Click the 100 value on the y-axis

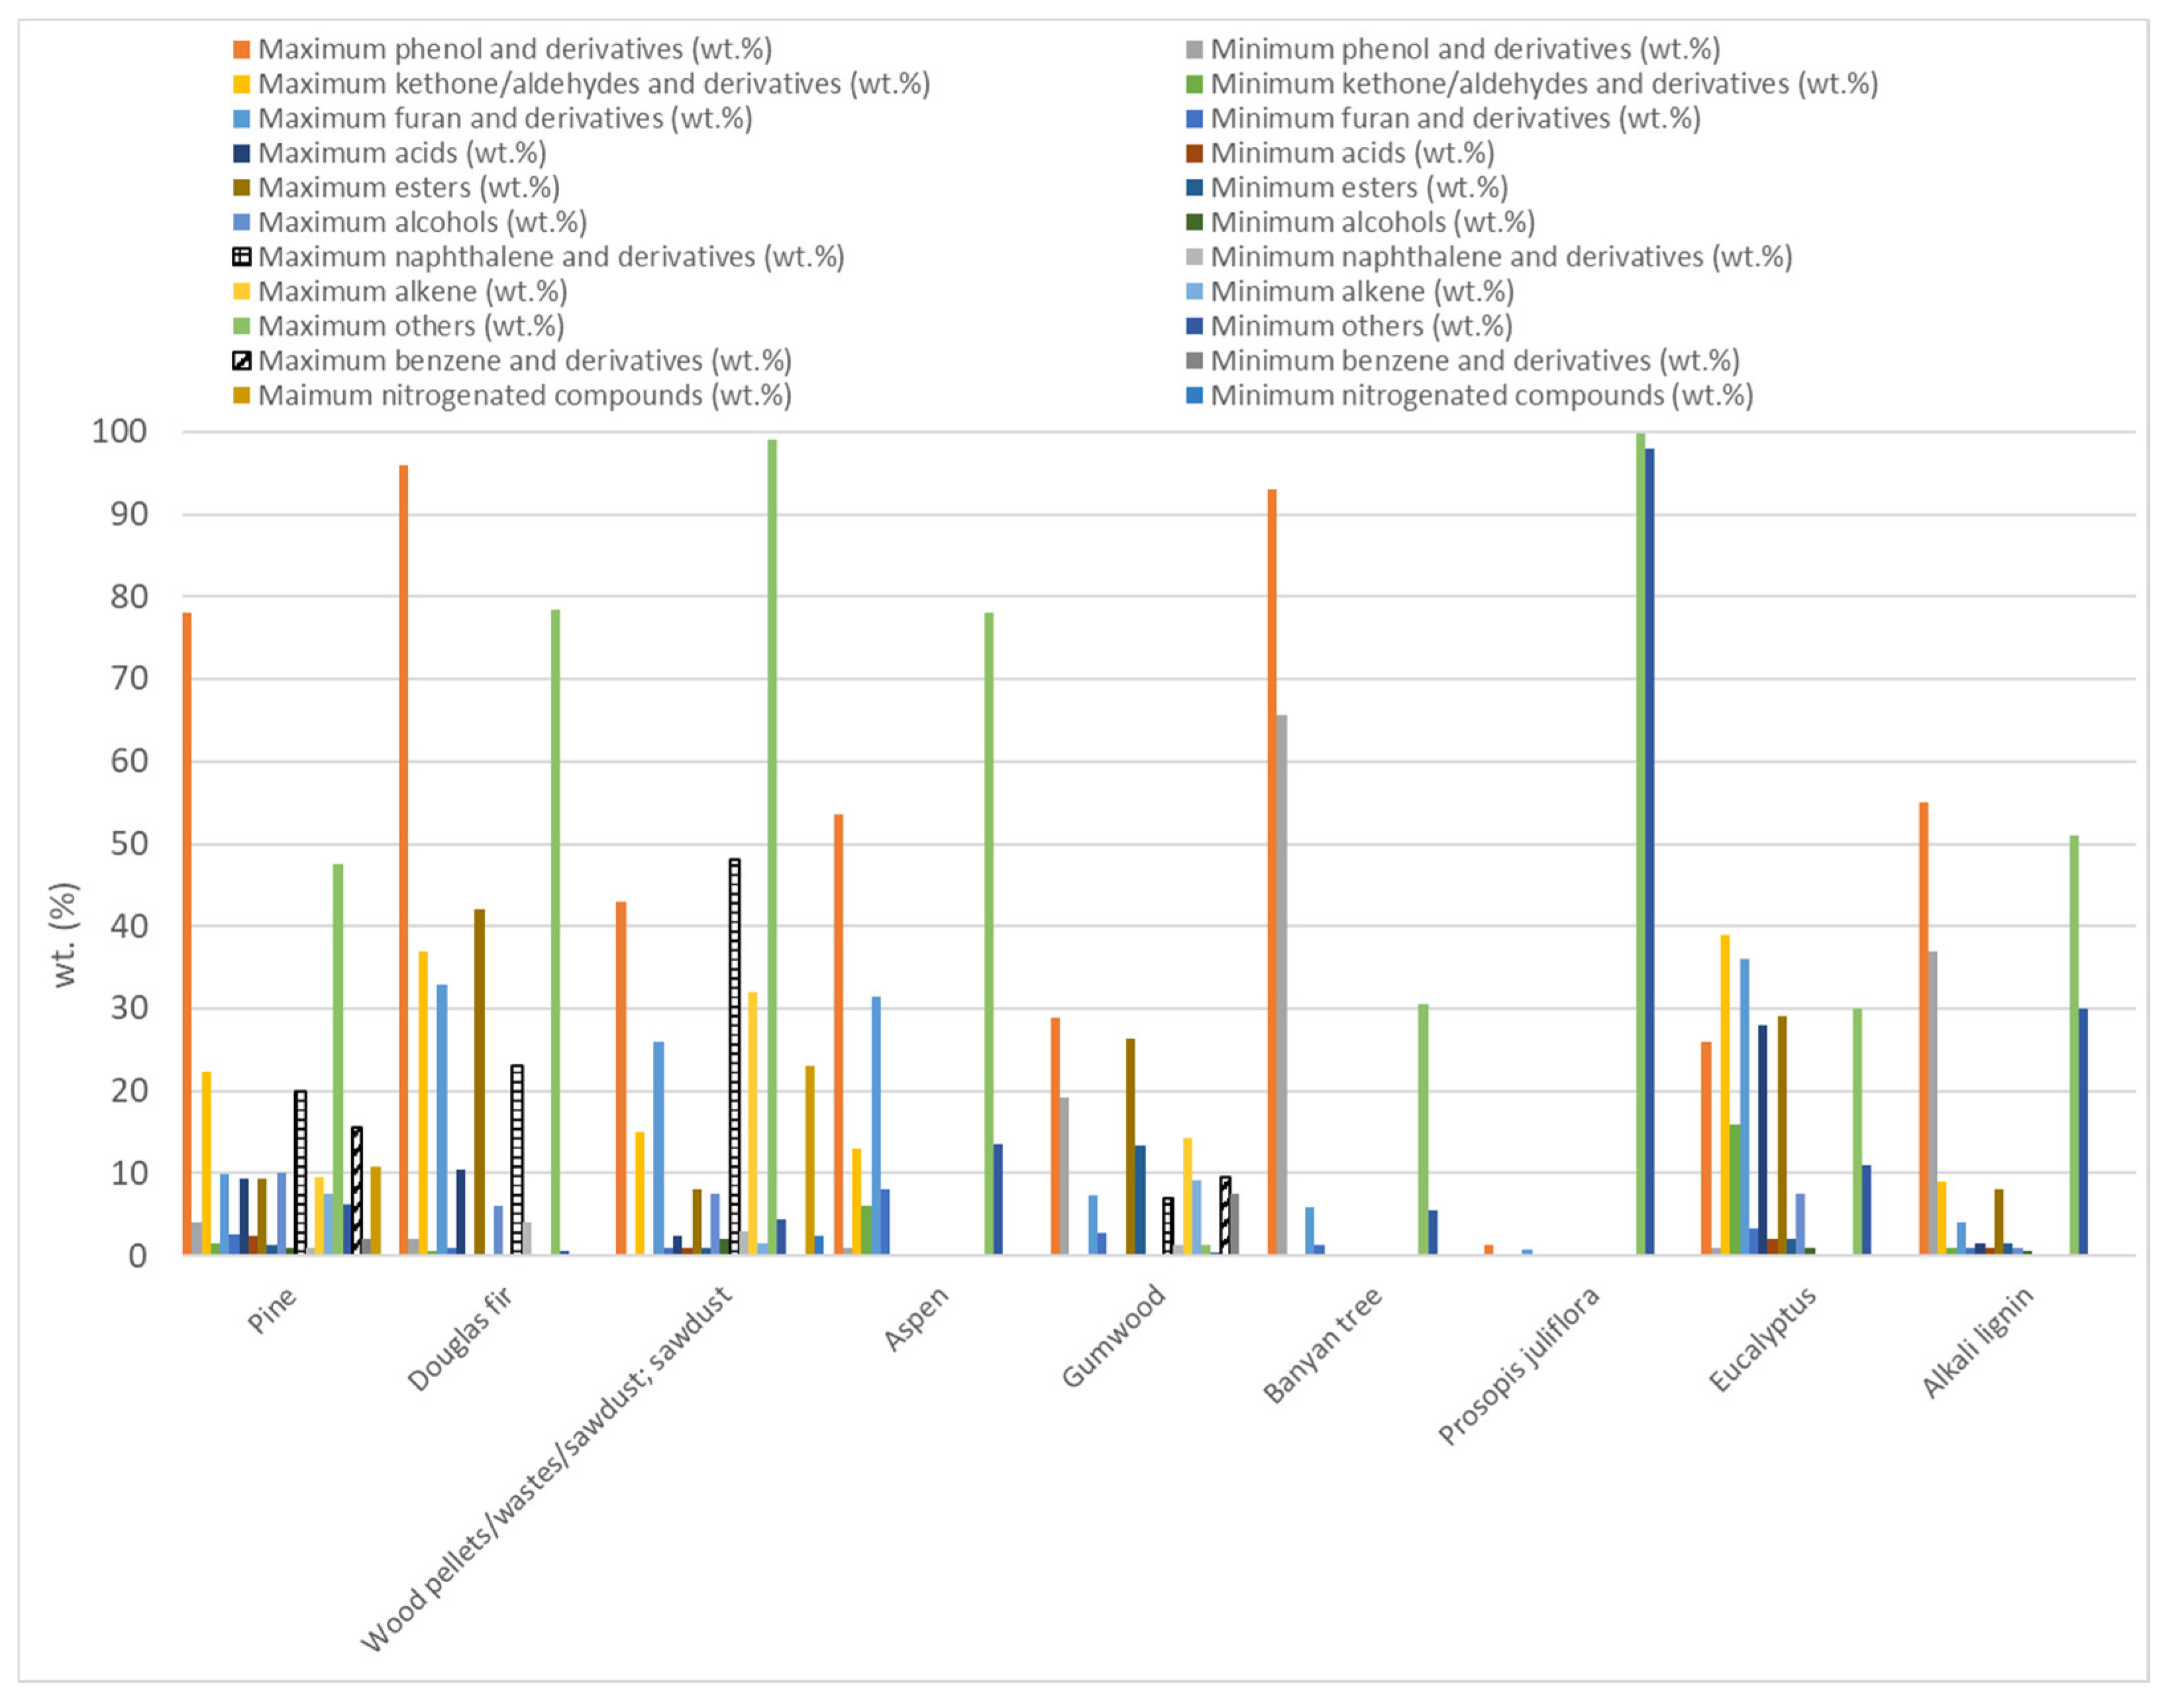(119, 432)
